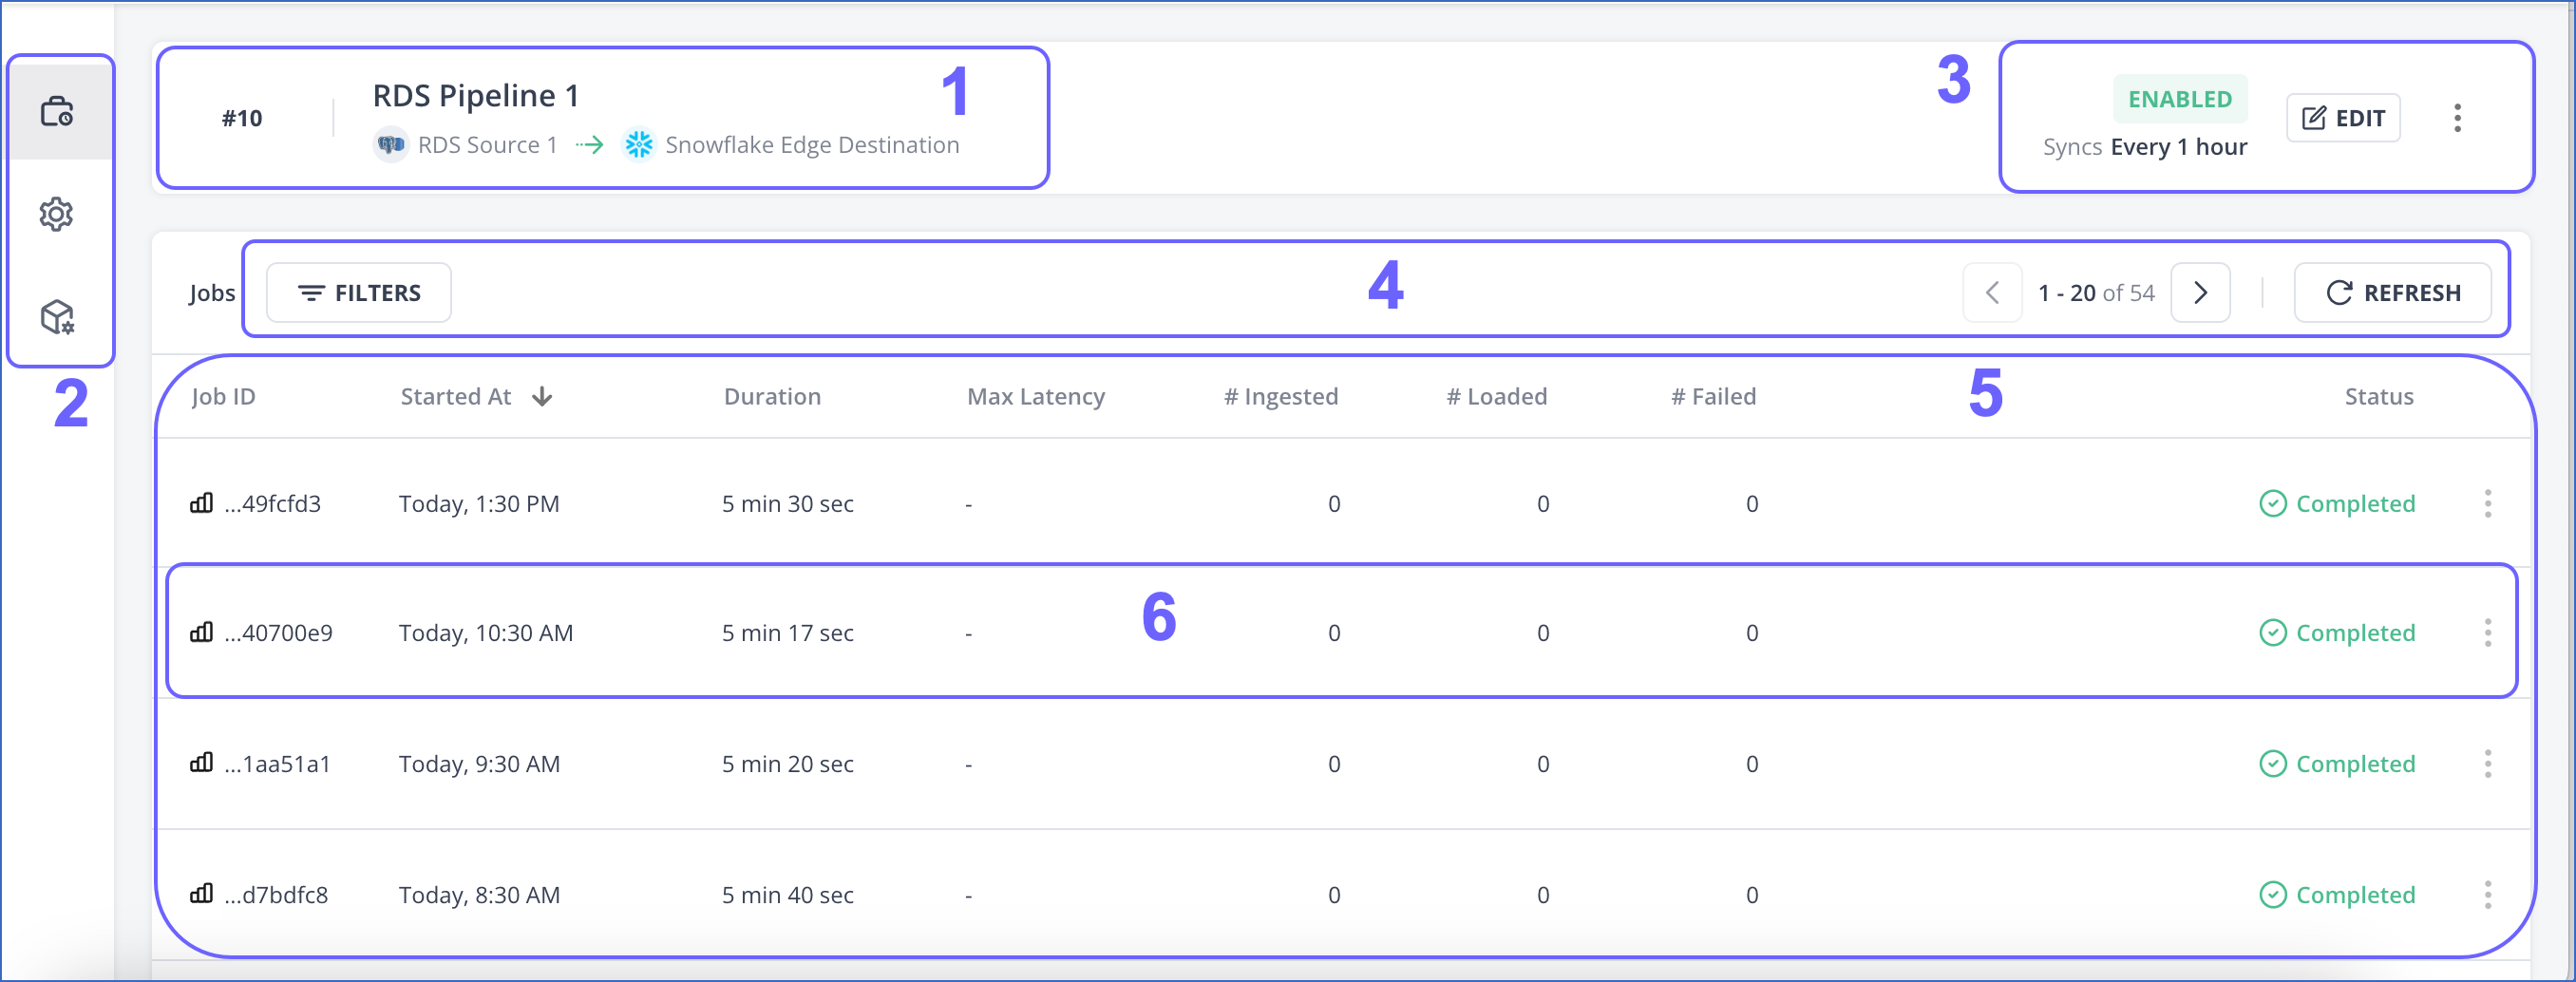Click the RDS Pipeline 1 title
This screenshot has width=2576, height=982.
476,96
